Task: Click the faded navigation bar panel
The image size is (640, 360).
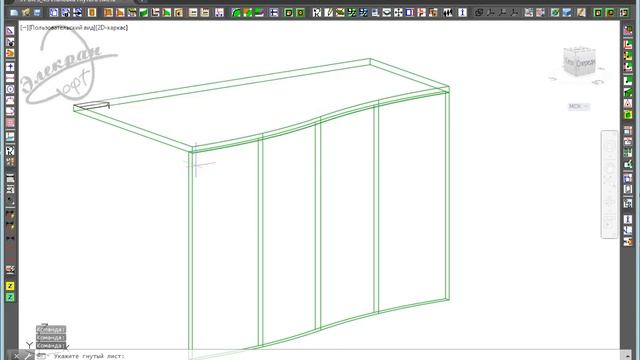Action: (609, 184)
